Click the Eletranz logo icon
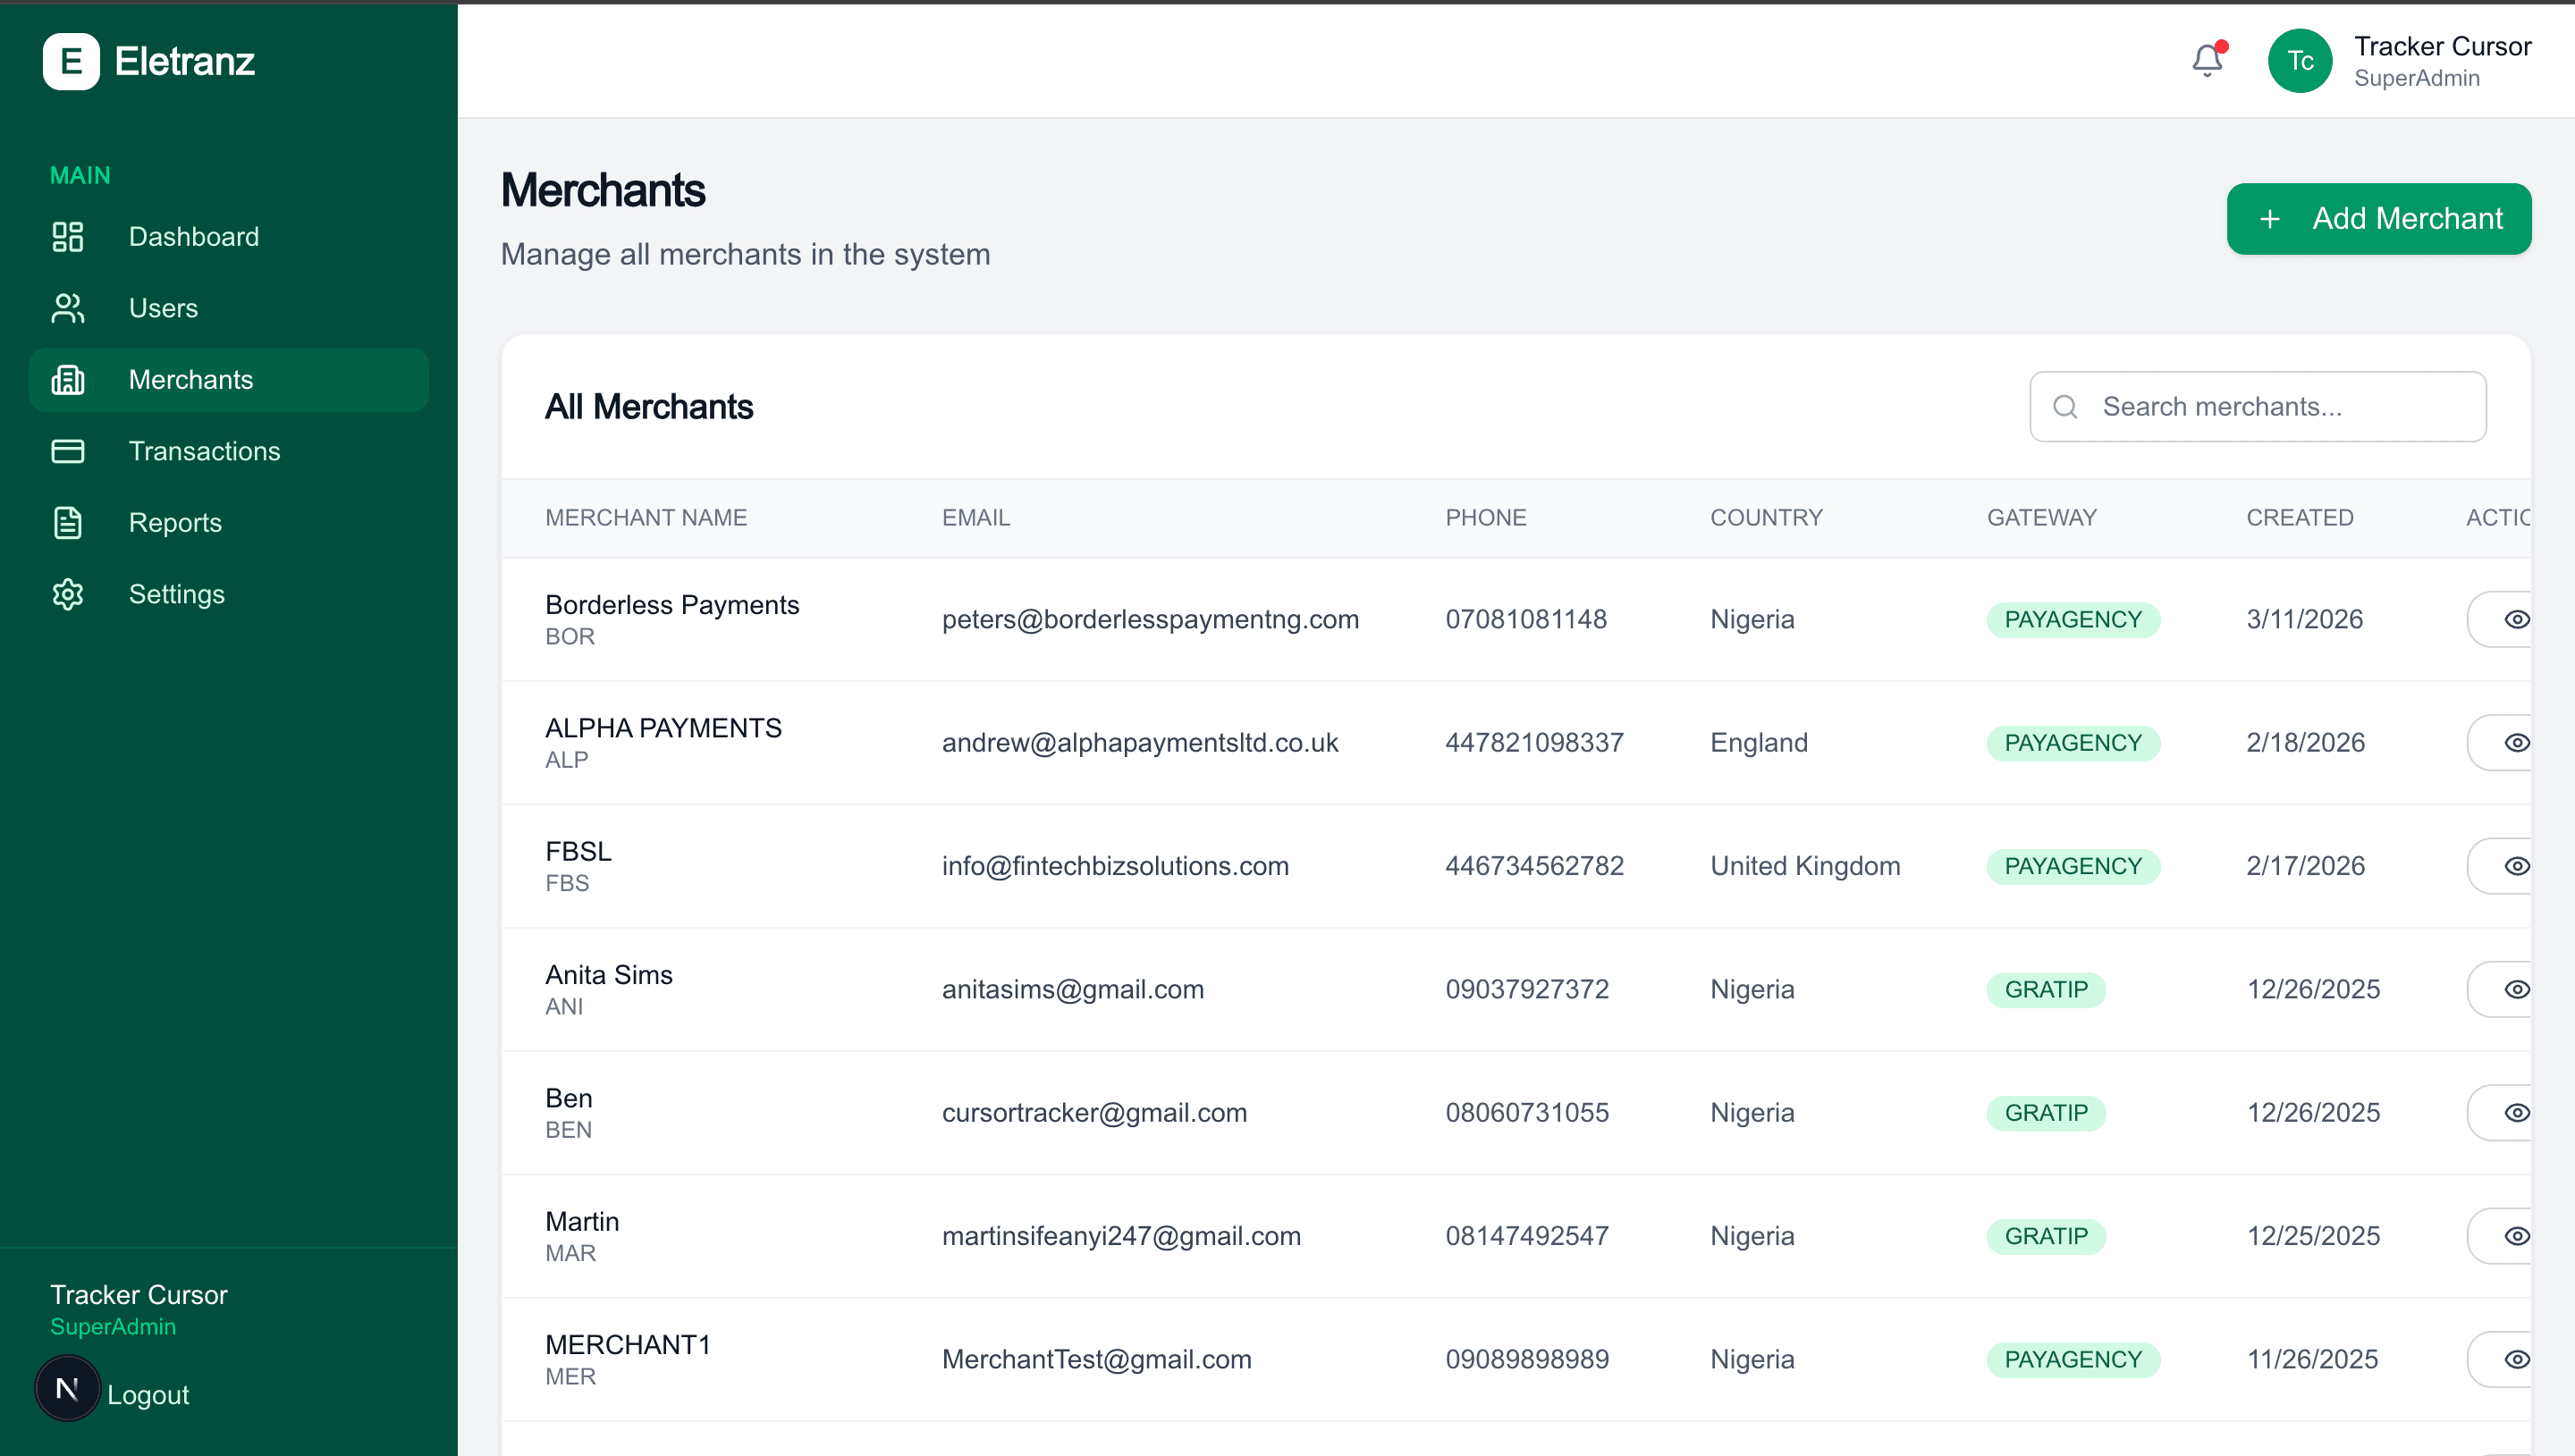 [71, 61]
